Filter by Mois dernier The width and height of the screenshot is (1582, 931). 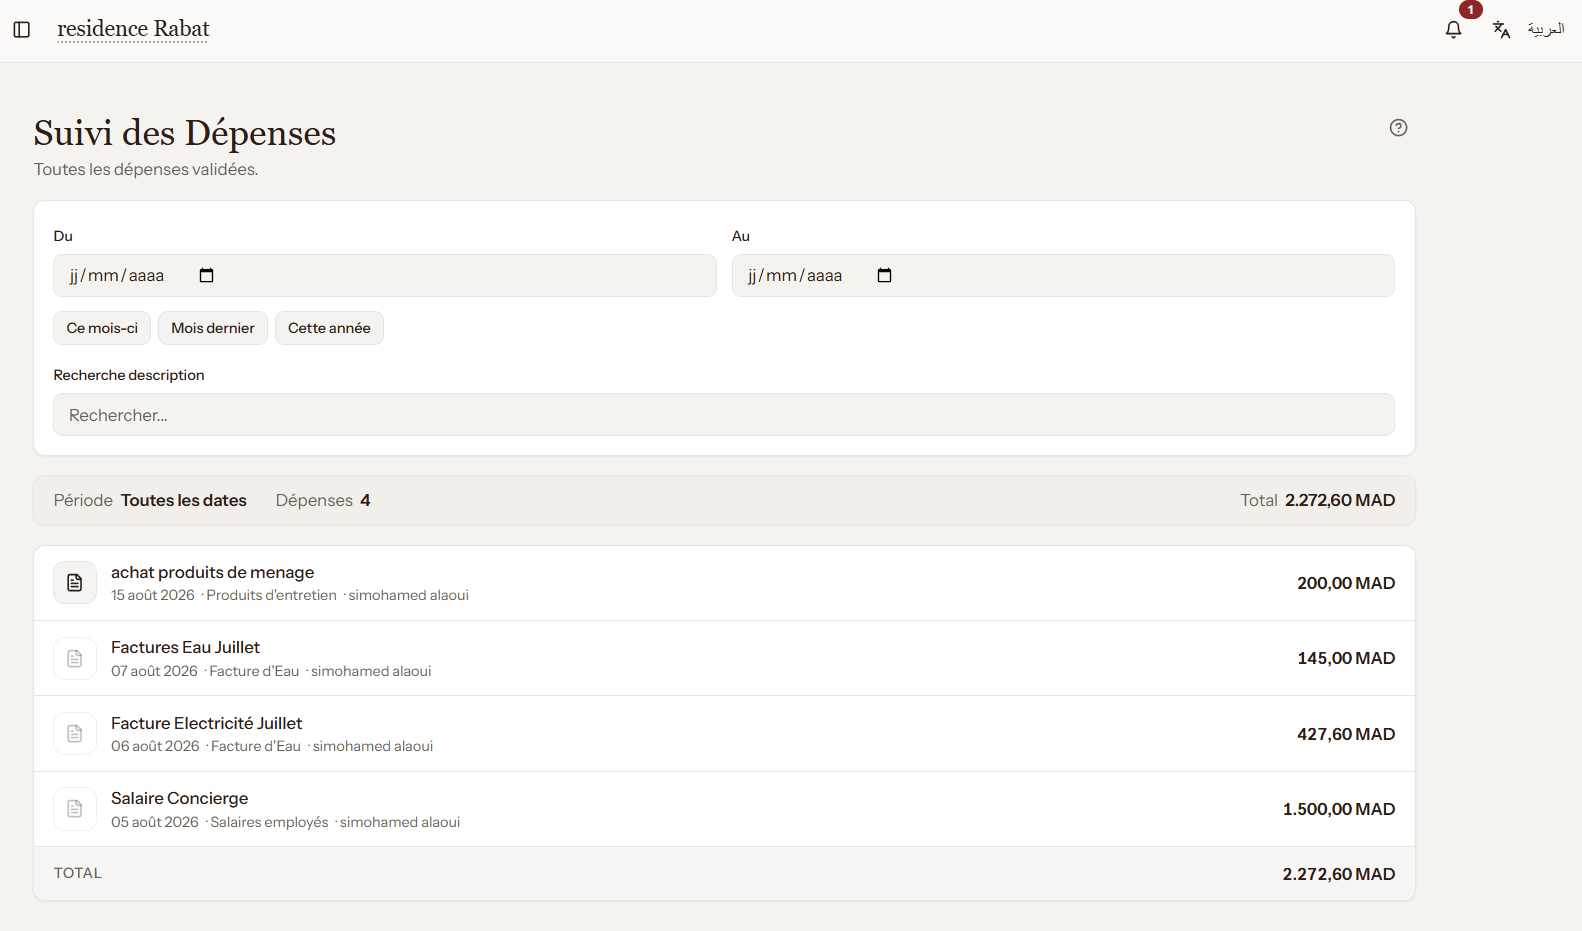(213, 328)
